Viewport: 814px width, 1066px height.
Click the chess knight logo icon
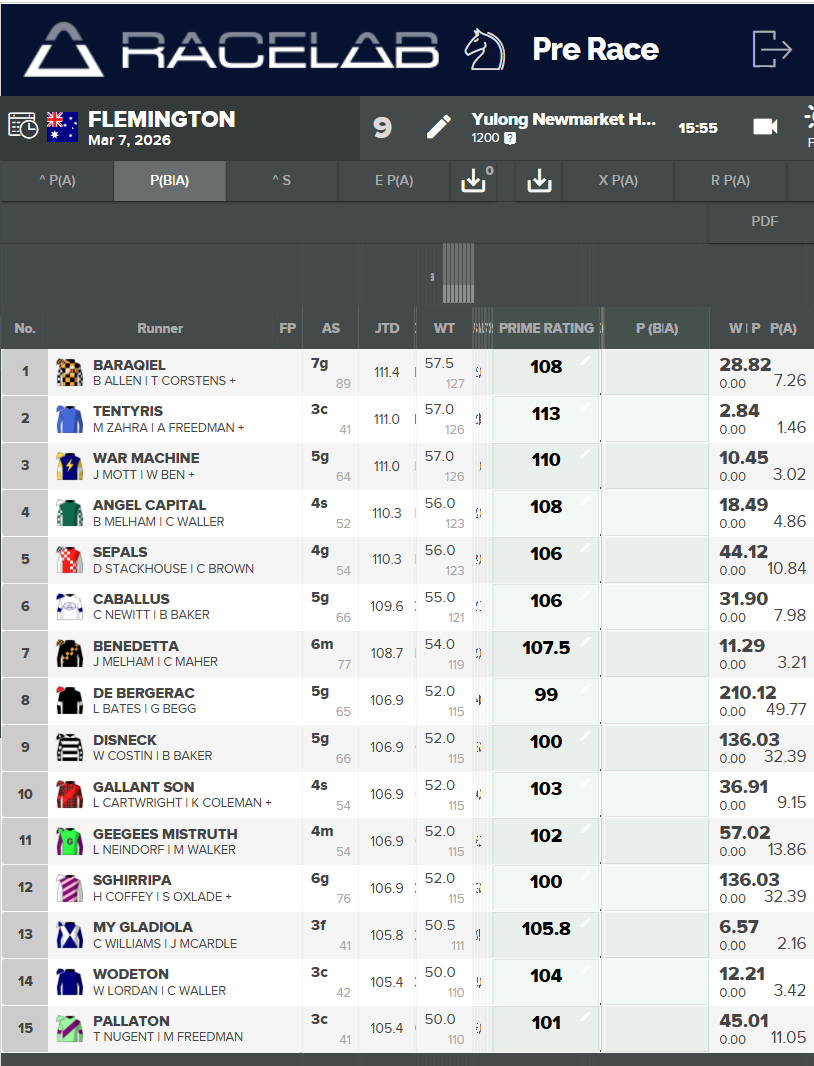(485, 49)
